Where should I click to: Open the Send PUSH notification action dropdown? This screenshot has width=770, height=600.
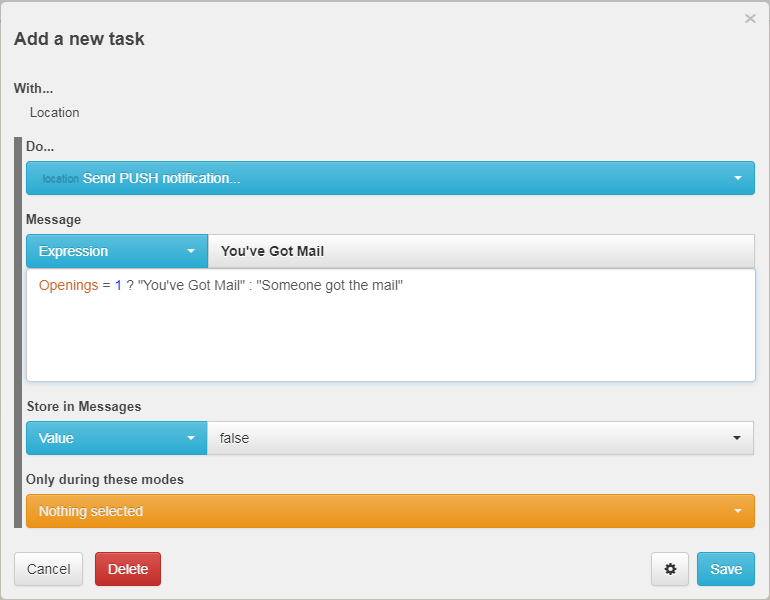click(x=390, y=178)
